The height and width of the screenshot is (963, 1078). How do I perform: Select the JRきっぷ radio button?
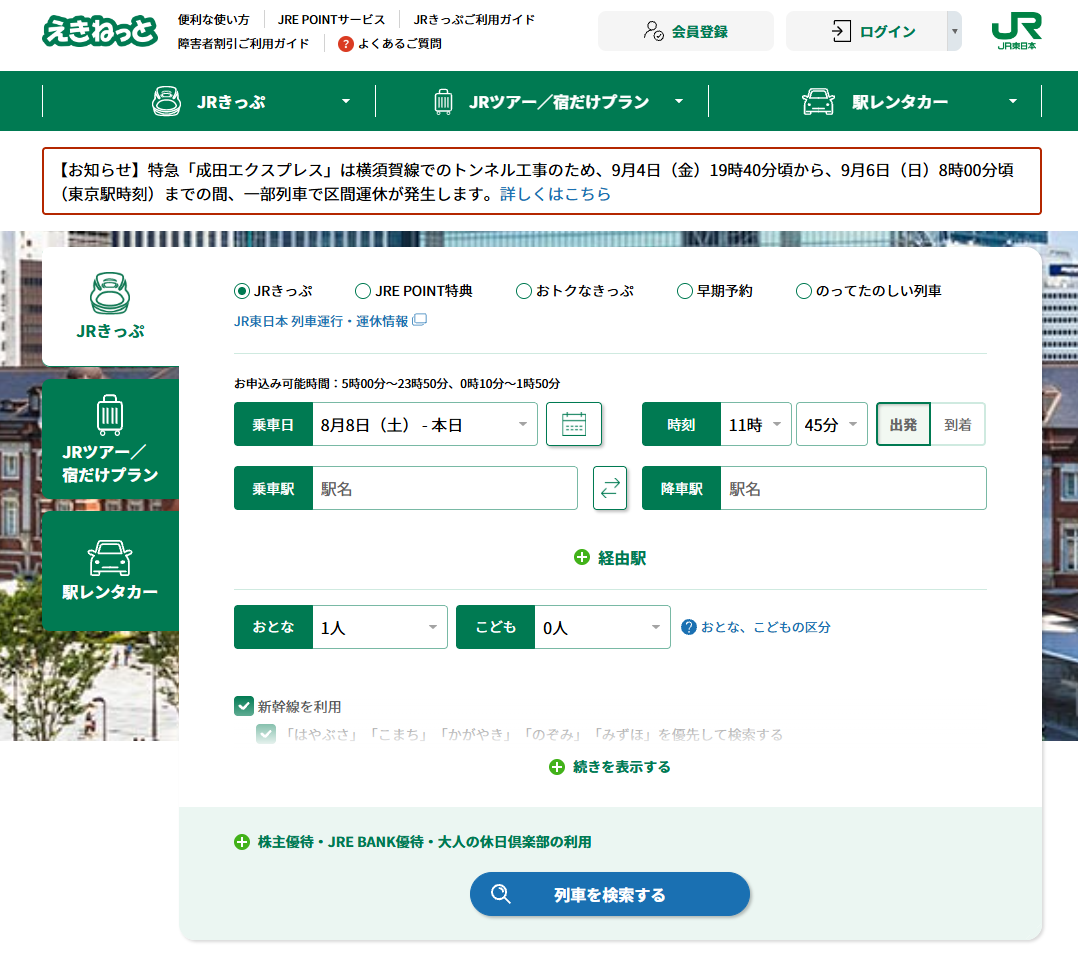(x=242, y=291)
